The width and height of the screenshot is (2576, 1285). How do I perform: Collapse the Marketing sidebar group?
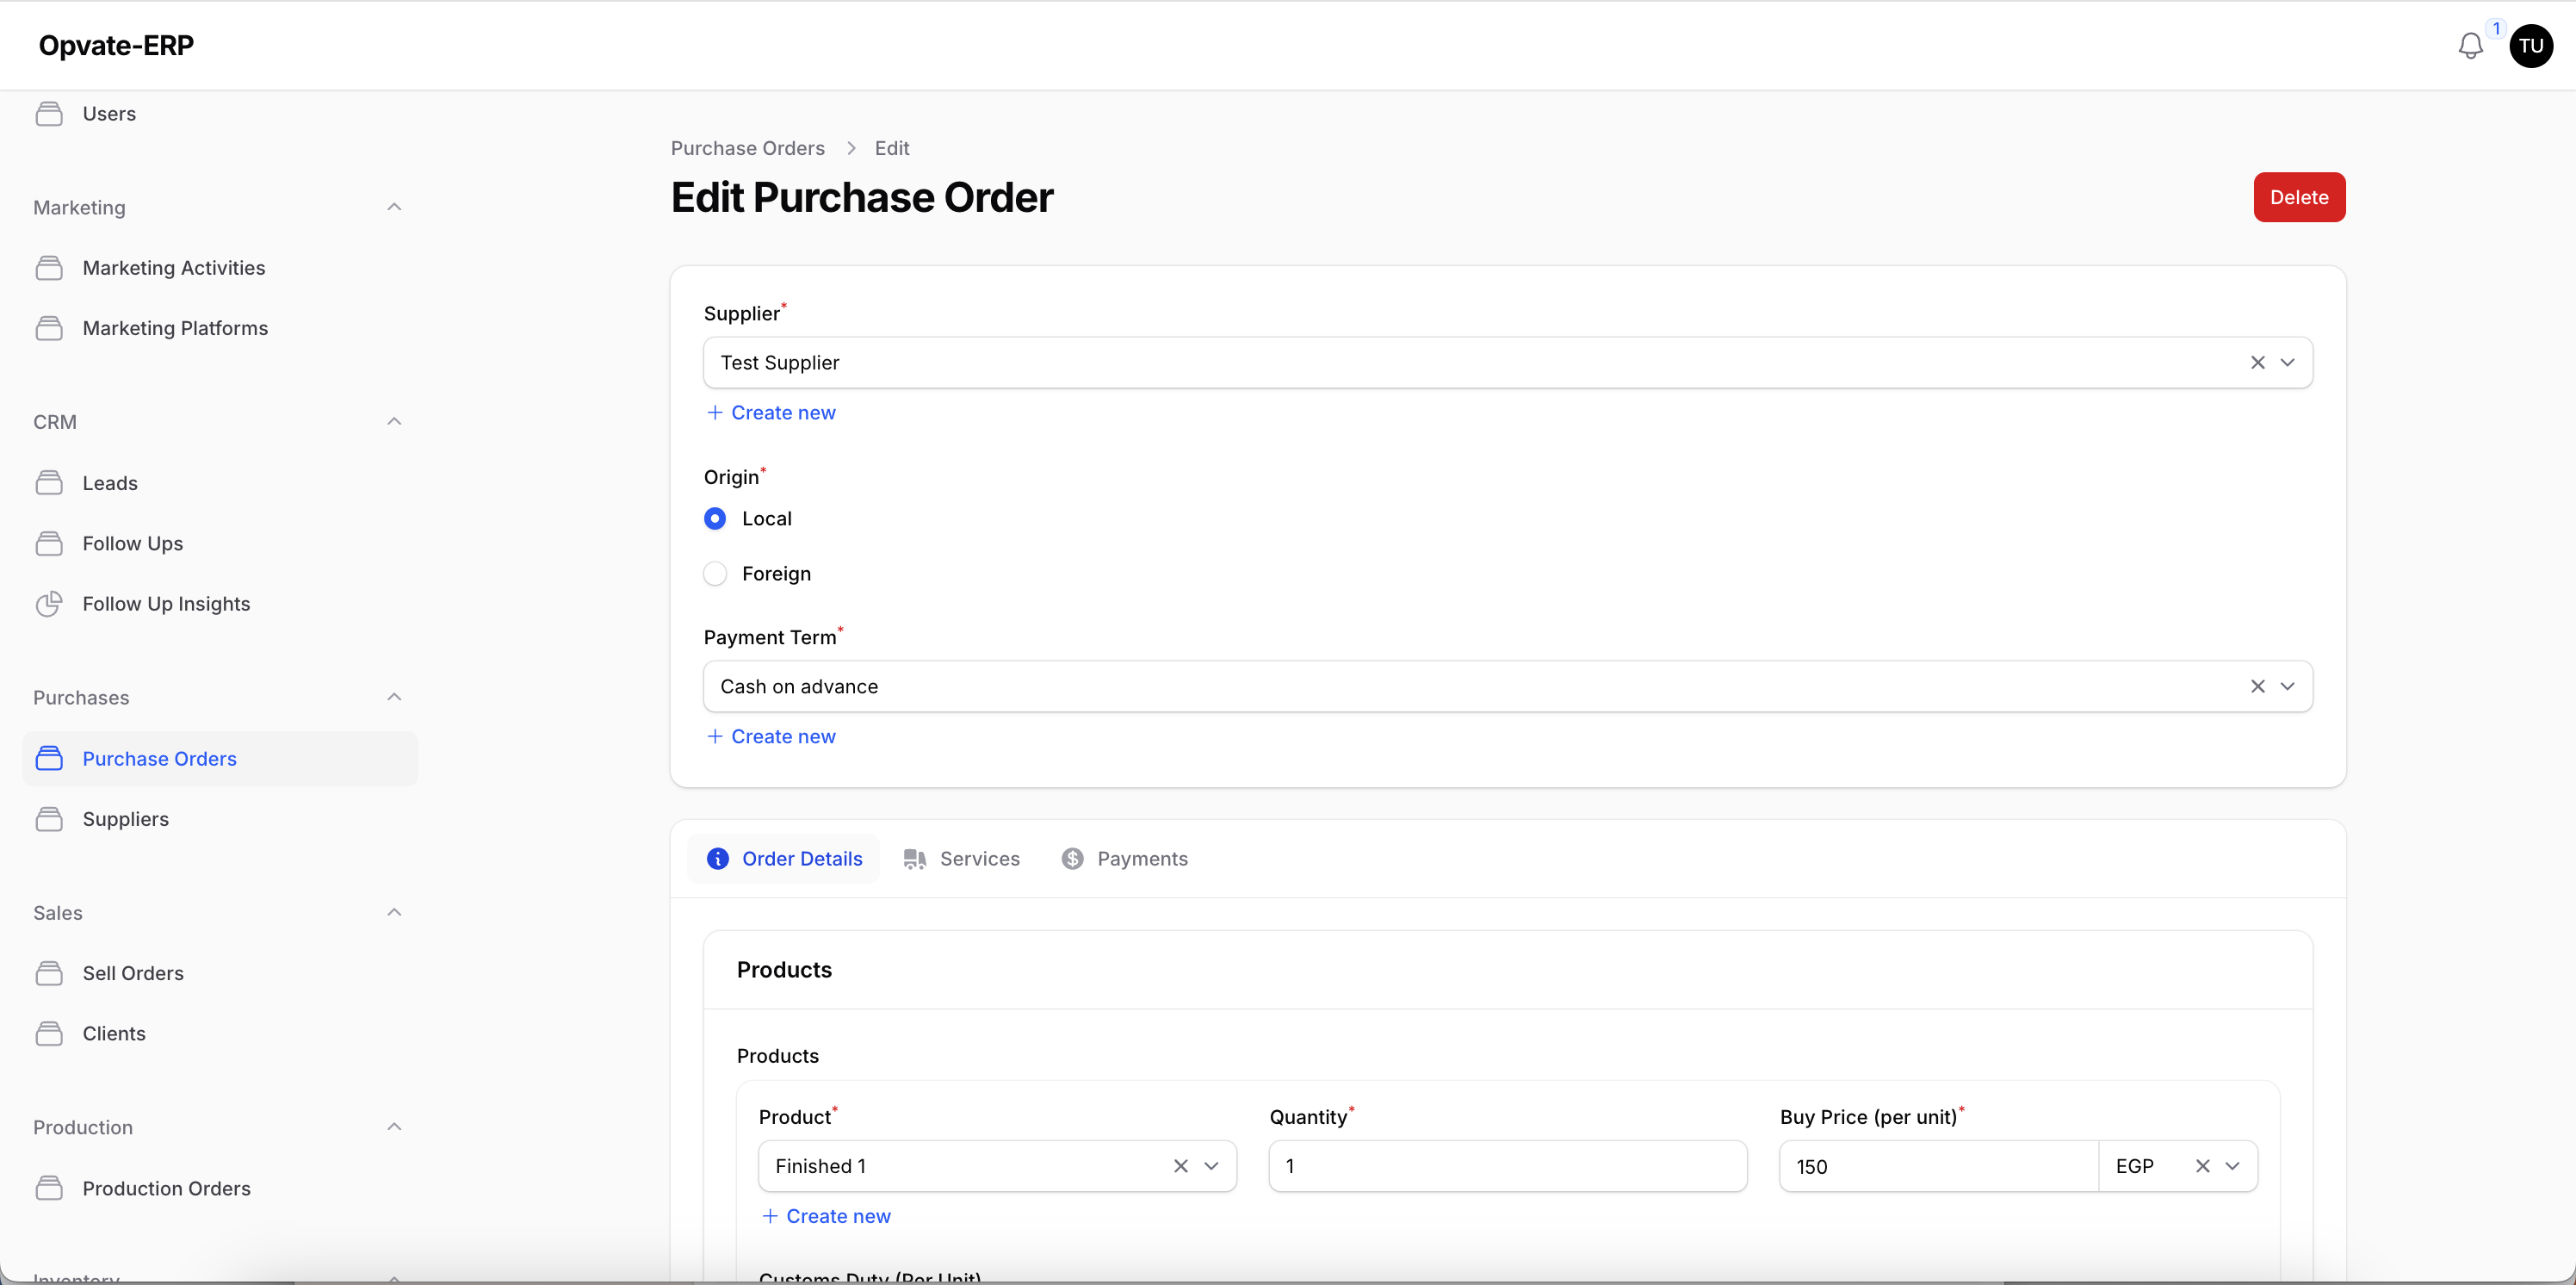pos(394,207)
